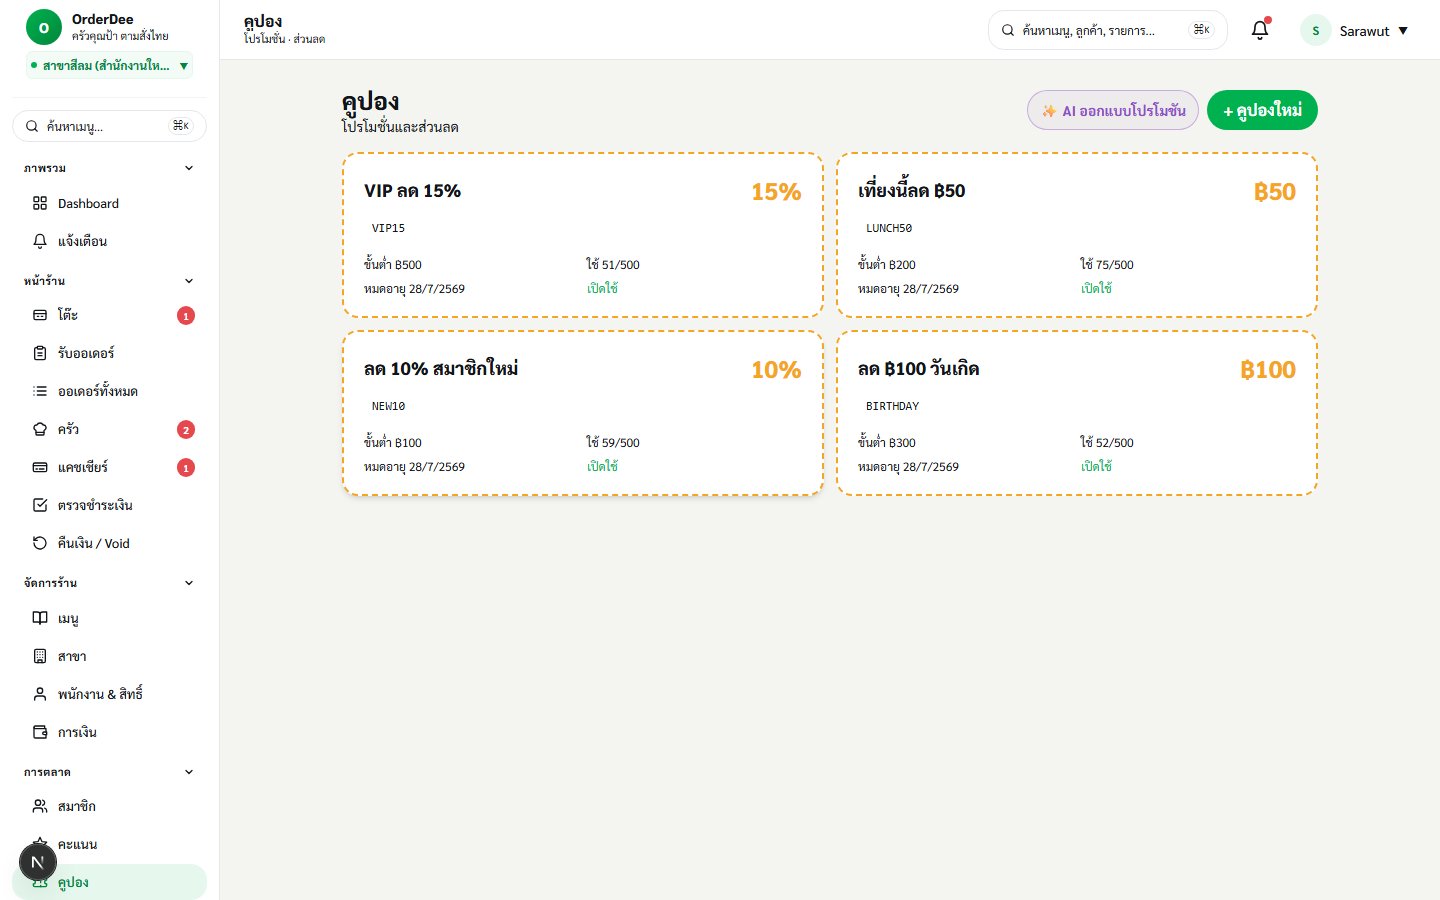This screenshot has height=900, width=1440.
Task: Click the orange ฿100 discount value
Action: tap(1268, 370)
